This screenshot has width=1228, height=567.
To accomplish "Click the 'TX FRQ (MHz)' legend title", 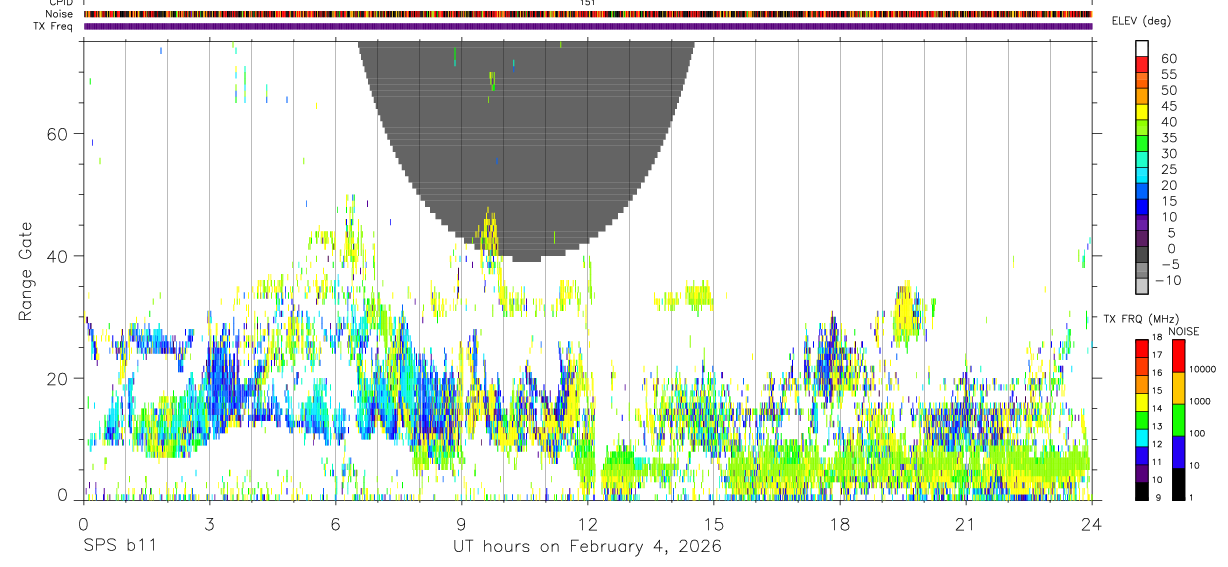I will tap(1142, 319).
